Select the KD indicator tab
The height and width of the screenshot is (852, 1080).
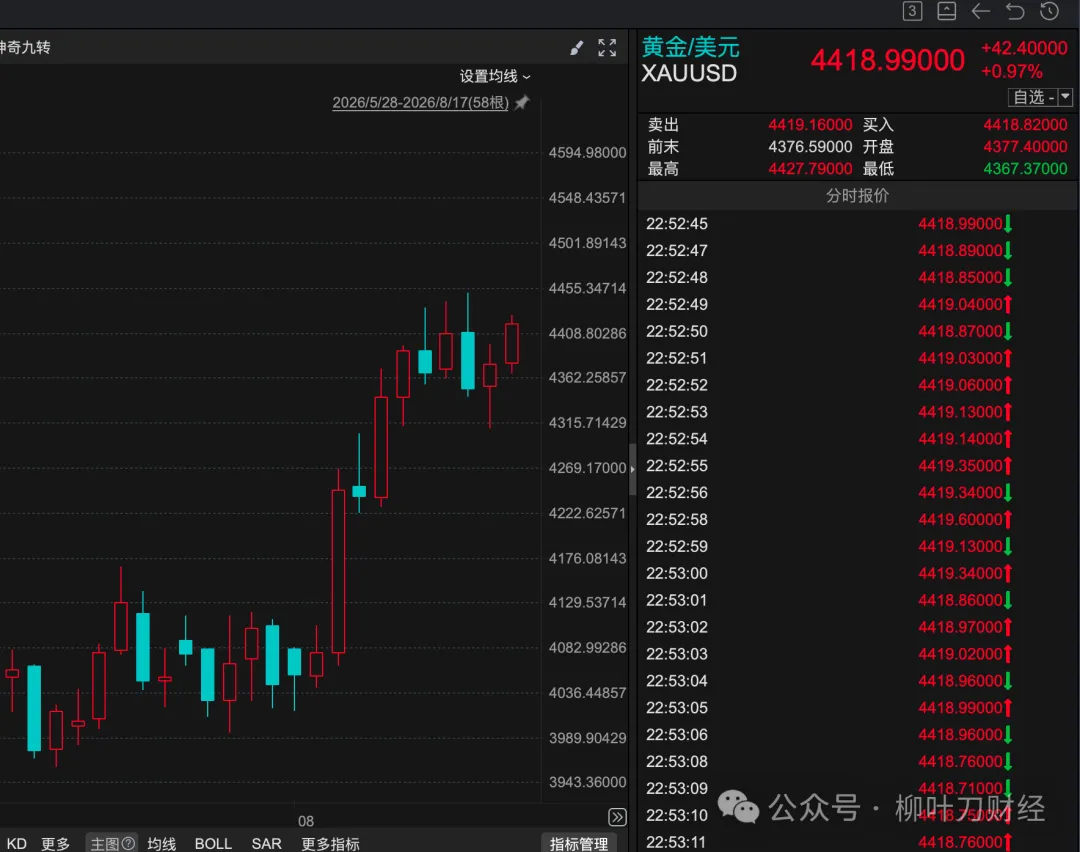17,844
